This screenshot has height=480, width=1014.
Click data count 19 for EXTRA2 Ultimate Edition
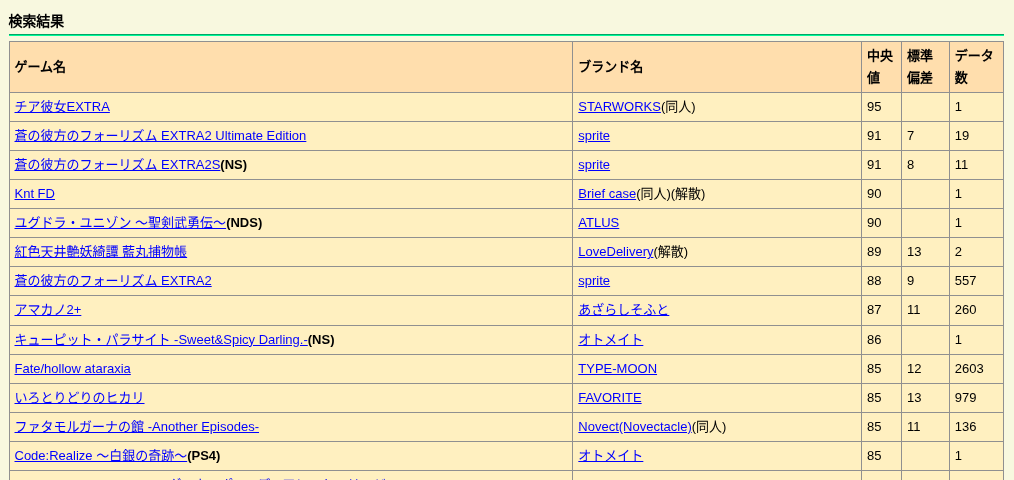(x=962, y=136)
